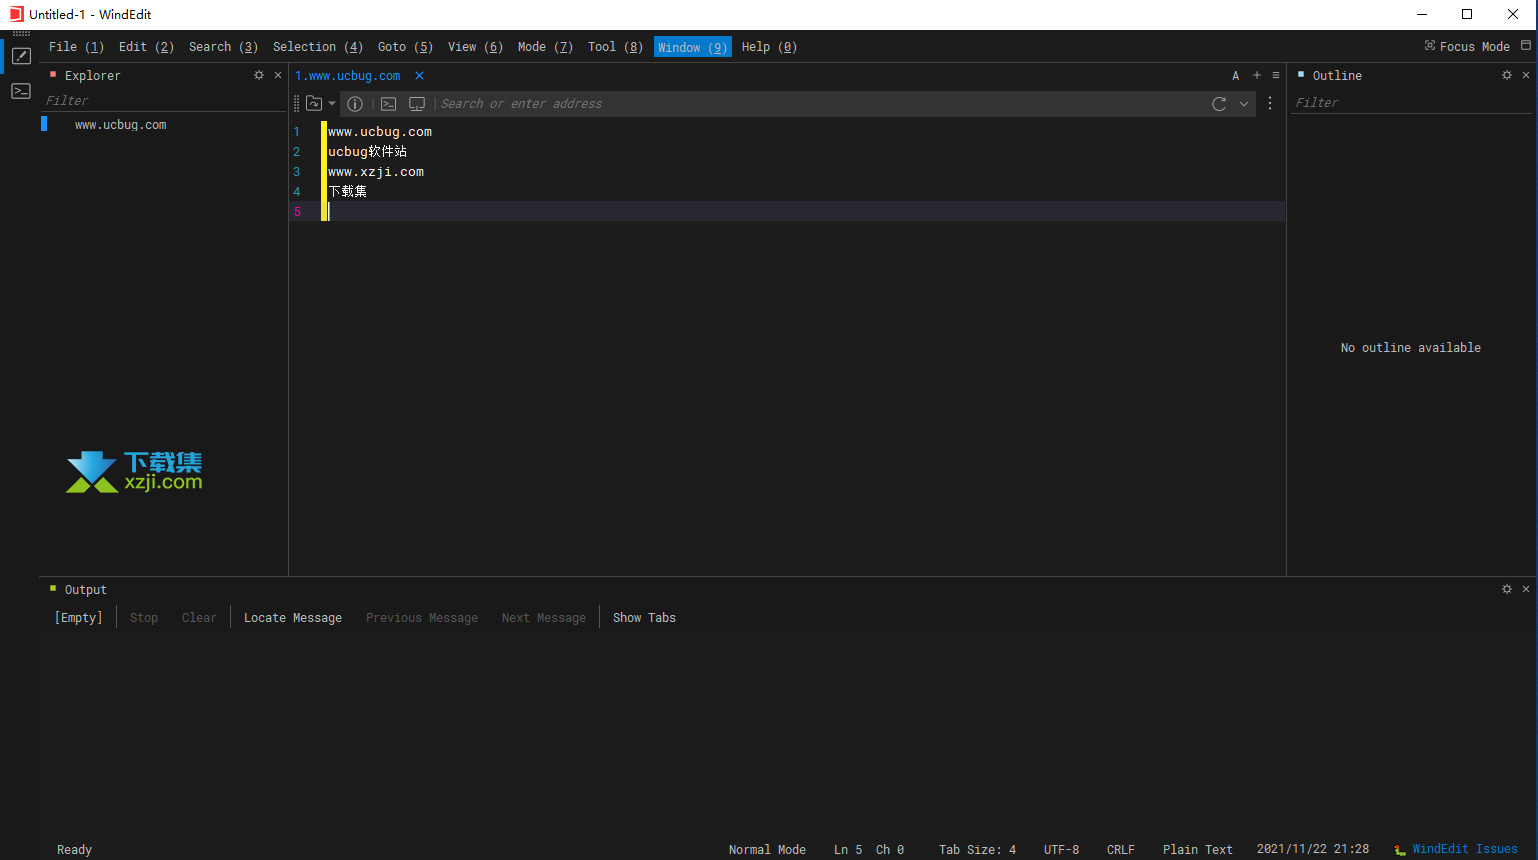Select the editor pencil icon in left sidebar
Screen dimensions: 1538x860
click(x=21, y=56)
